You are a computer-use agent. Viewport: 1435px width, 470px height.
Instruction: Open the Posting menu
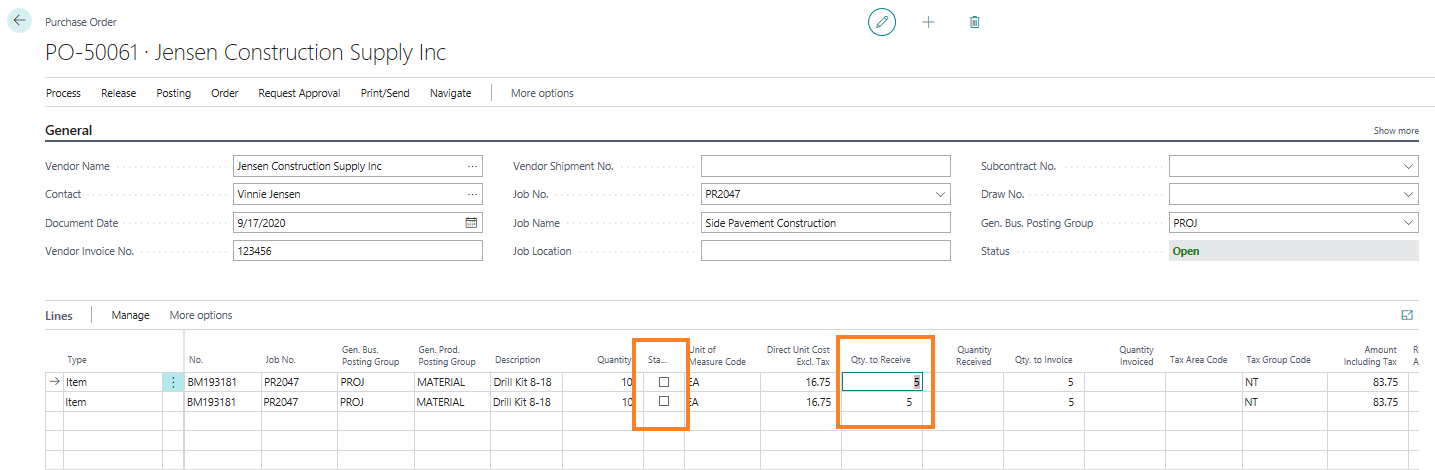click(173, 93)
